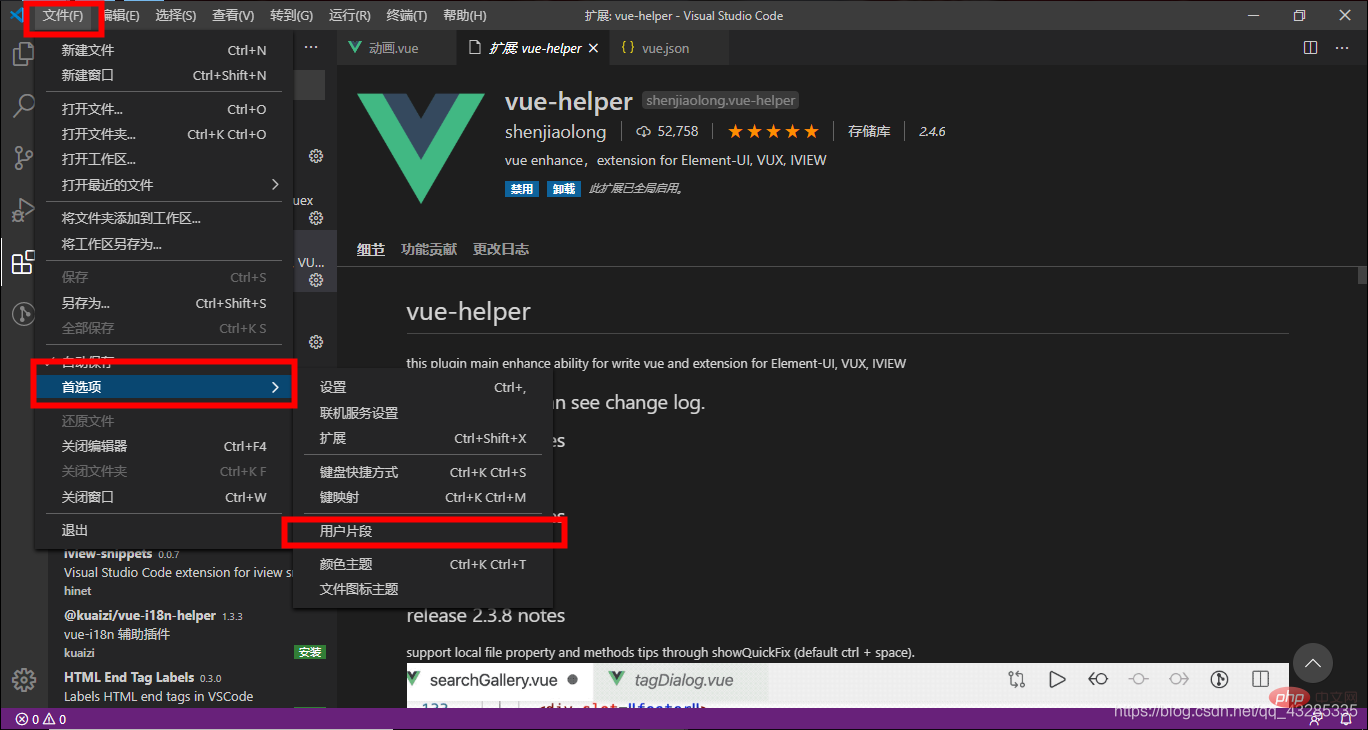Choose 打开工作区... menu entry

click(164, 159)
